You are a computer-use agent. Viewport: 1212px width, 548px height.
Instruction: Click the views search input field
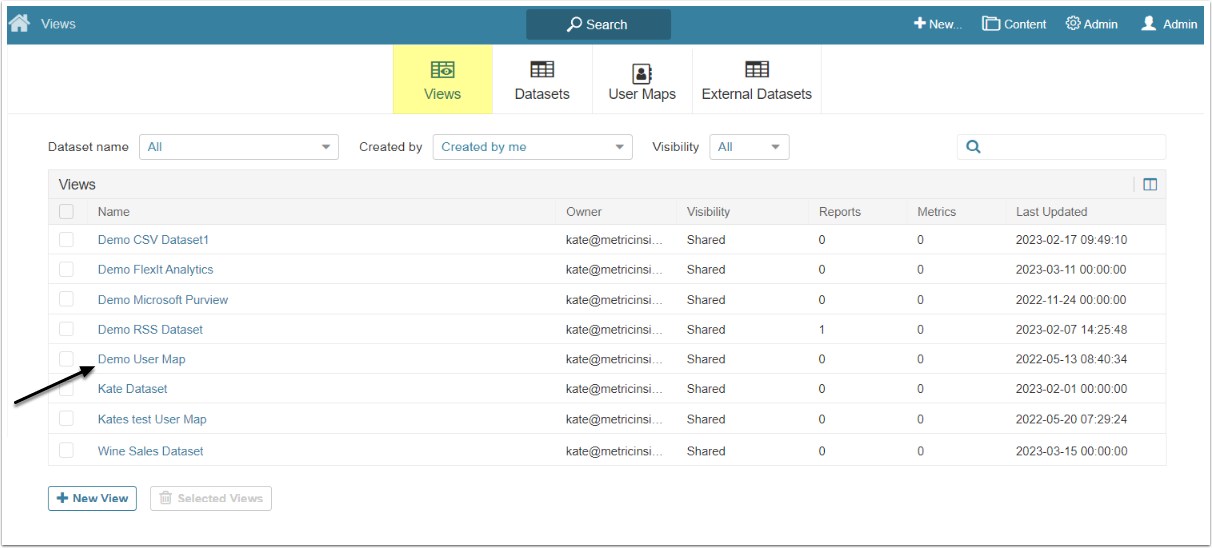tap(1072, 147)
